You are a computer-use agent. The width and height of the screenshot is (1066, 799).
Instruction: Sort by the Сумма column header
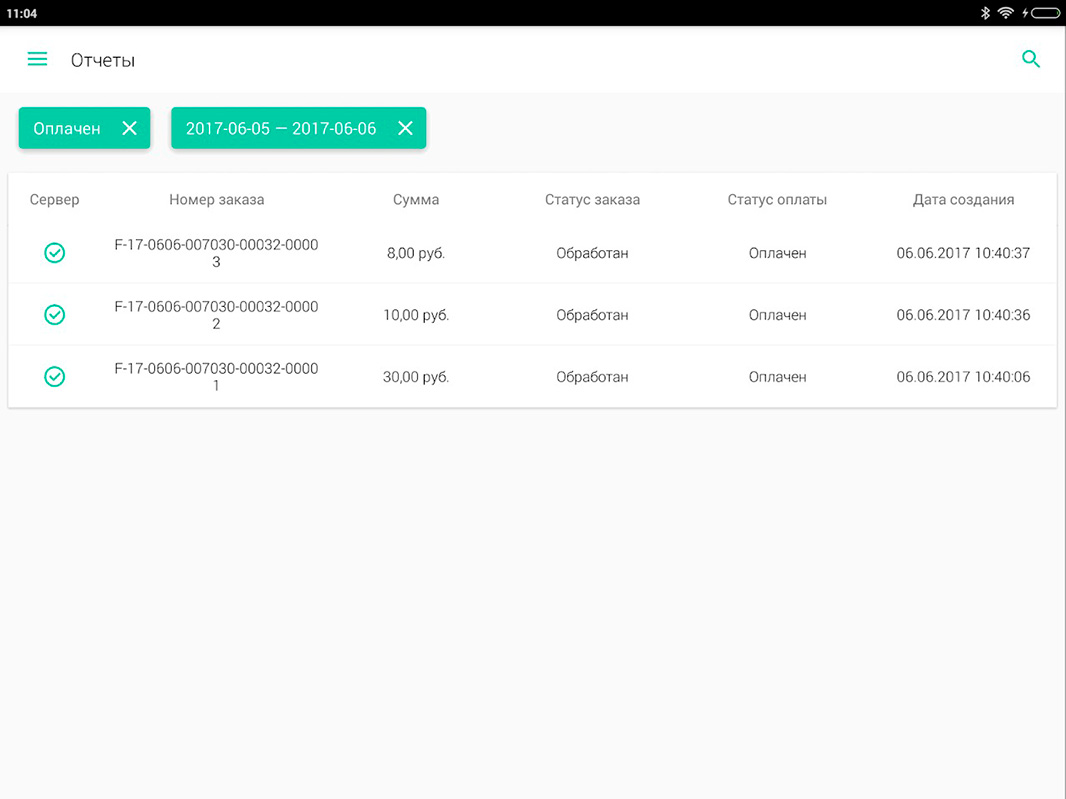[416, 200]
